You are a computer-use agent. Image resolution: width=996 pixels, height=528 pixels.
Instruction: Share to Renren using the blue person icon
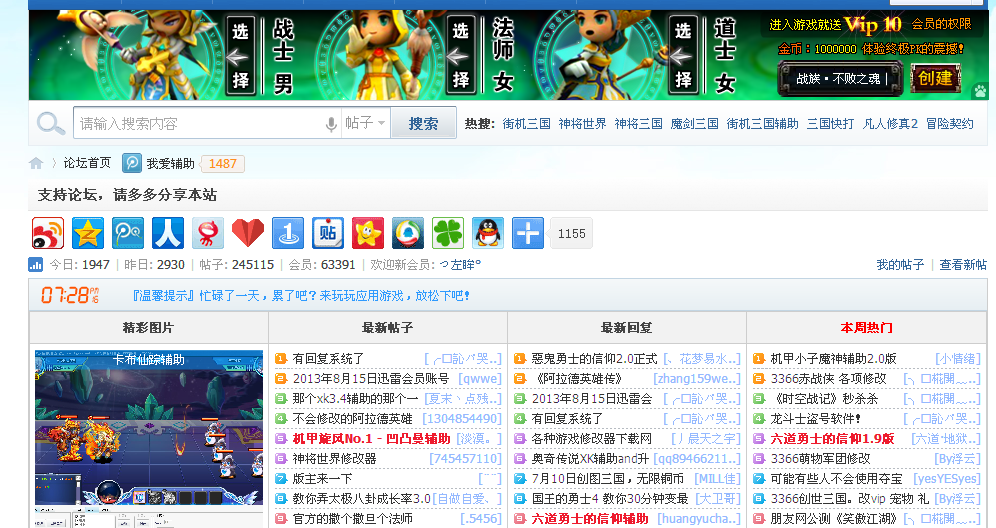coord(168,233)
